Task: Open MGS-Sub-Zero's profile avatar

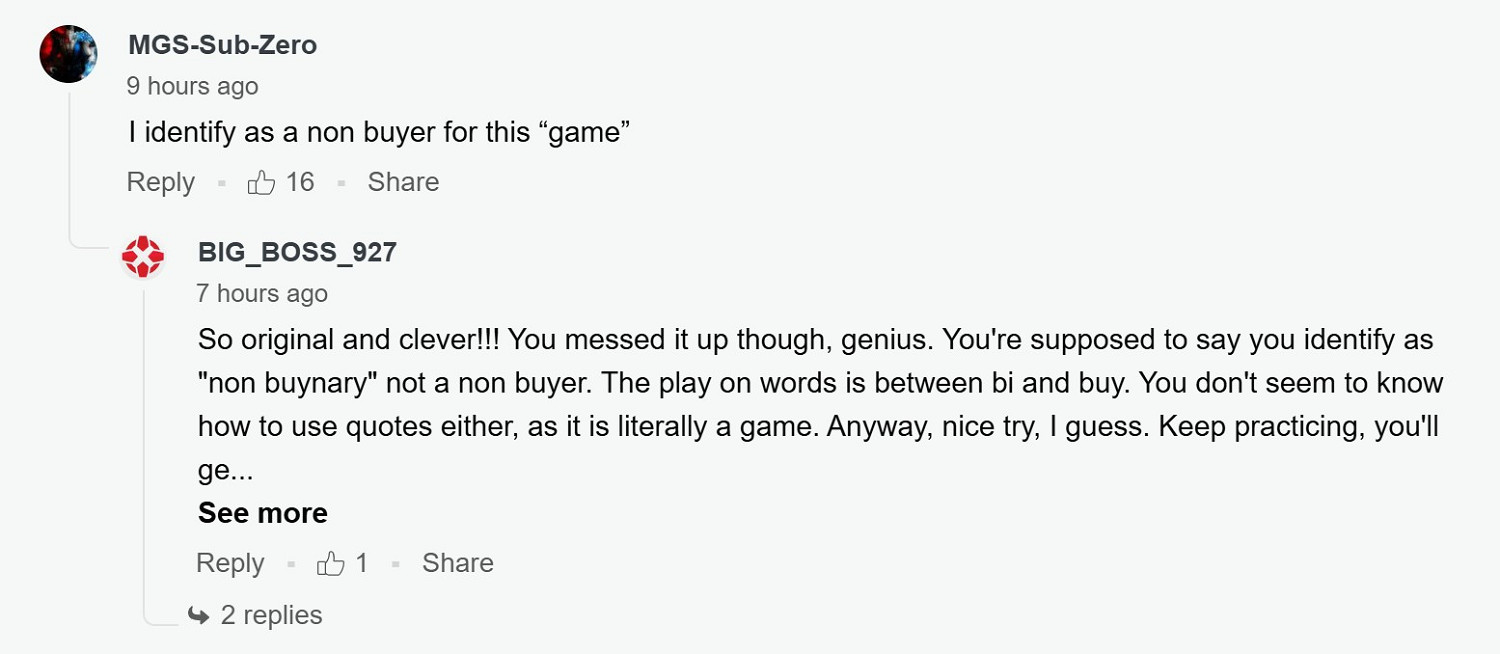Action: [68, 54]
